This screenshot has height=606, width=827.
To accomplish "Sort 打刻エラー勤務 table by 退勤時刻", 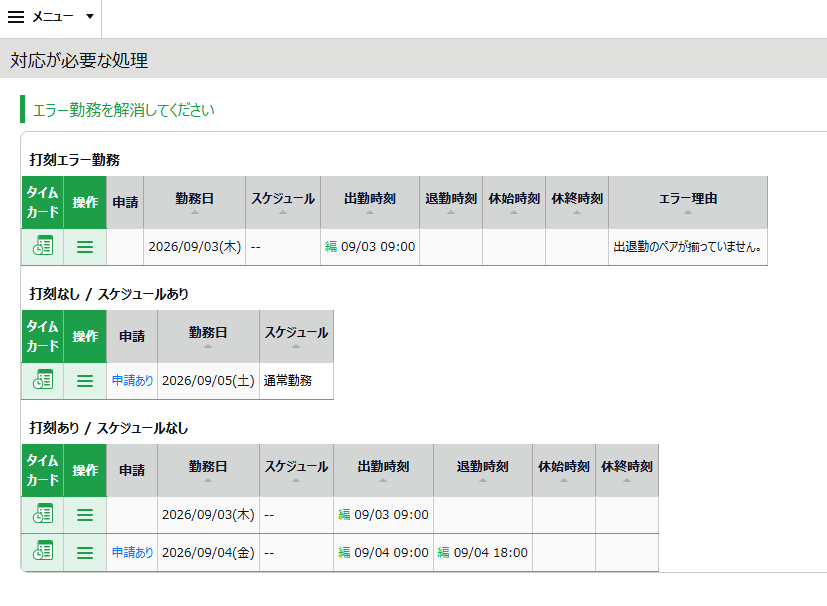I will [451, 203].
